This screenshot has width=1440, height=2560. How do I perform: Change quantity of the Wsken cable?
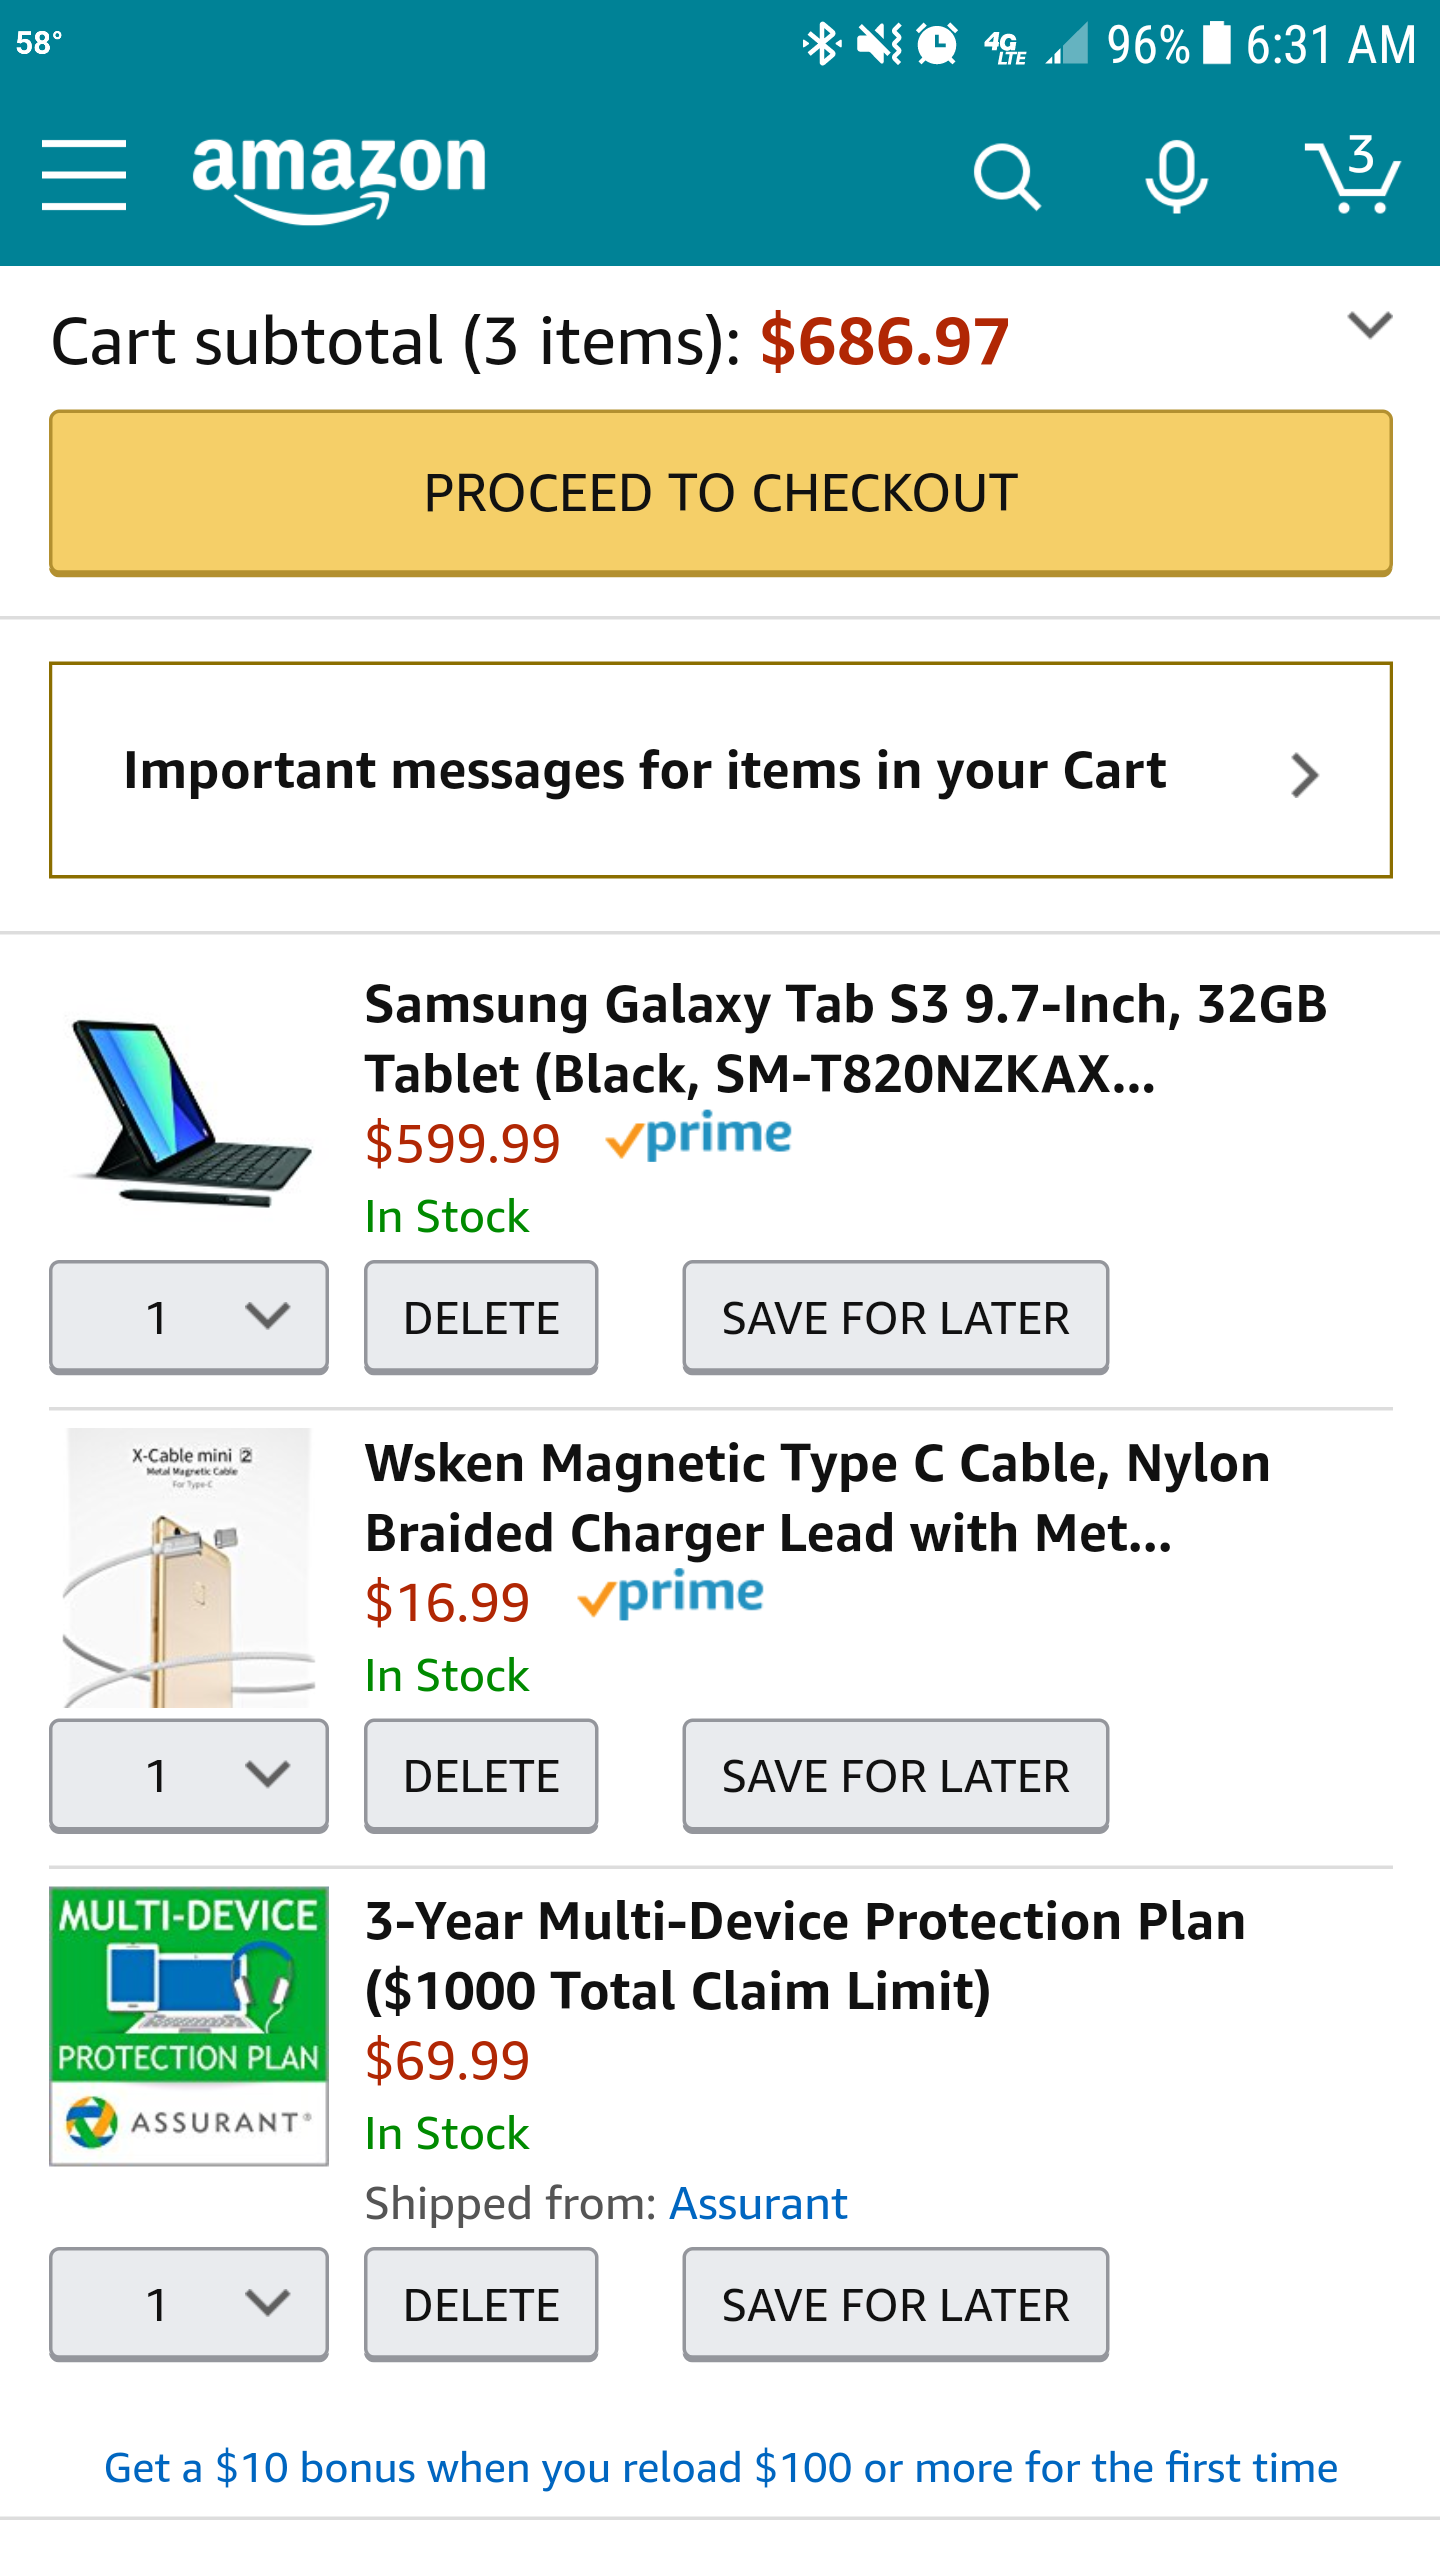pyautogui.click(x=189, y=1776)
